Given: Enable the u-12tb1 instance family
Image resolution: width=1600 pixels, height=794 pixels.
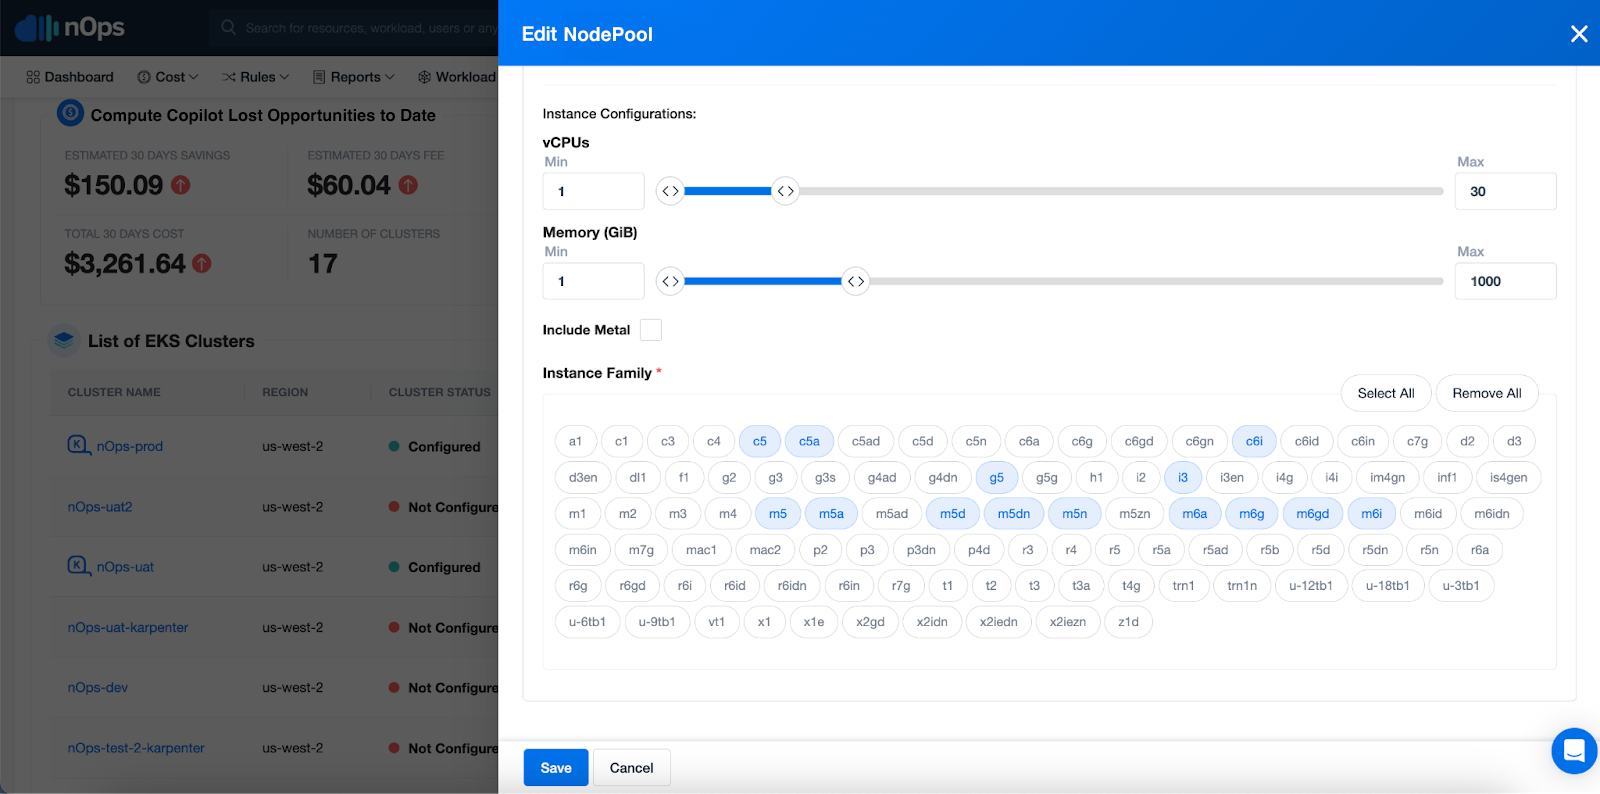Looking at the screenshot, I should pyautogui.click(x=1311, y=585).
